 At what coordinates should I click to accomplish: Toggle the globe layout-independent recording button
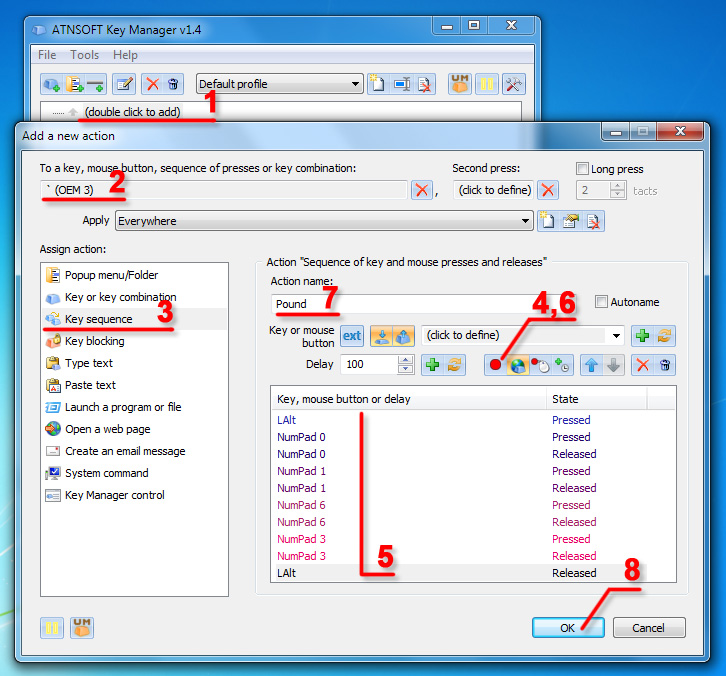point(518,365)
